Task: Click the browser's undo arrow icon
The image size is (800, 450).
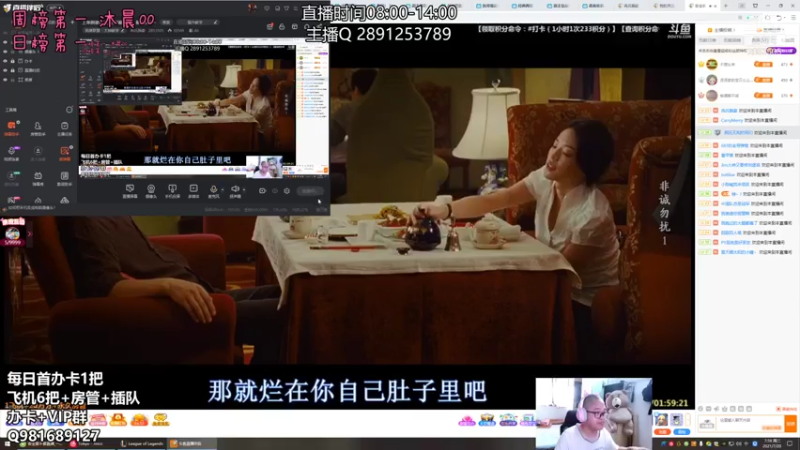Action: (779, 17)
